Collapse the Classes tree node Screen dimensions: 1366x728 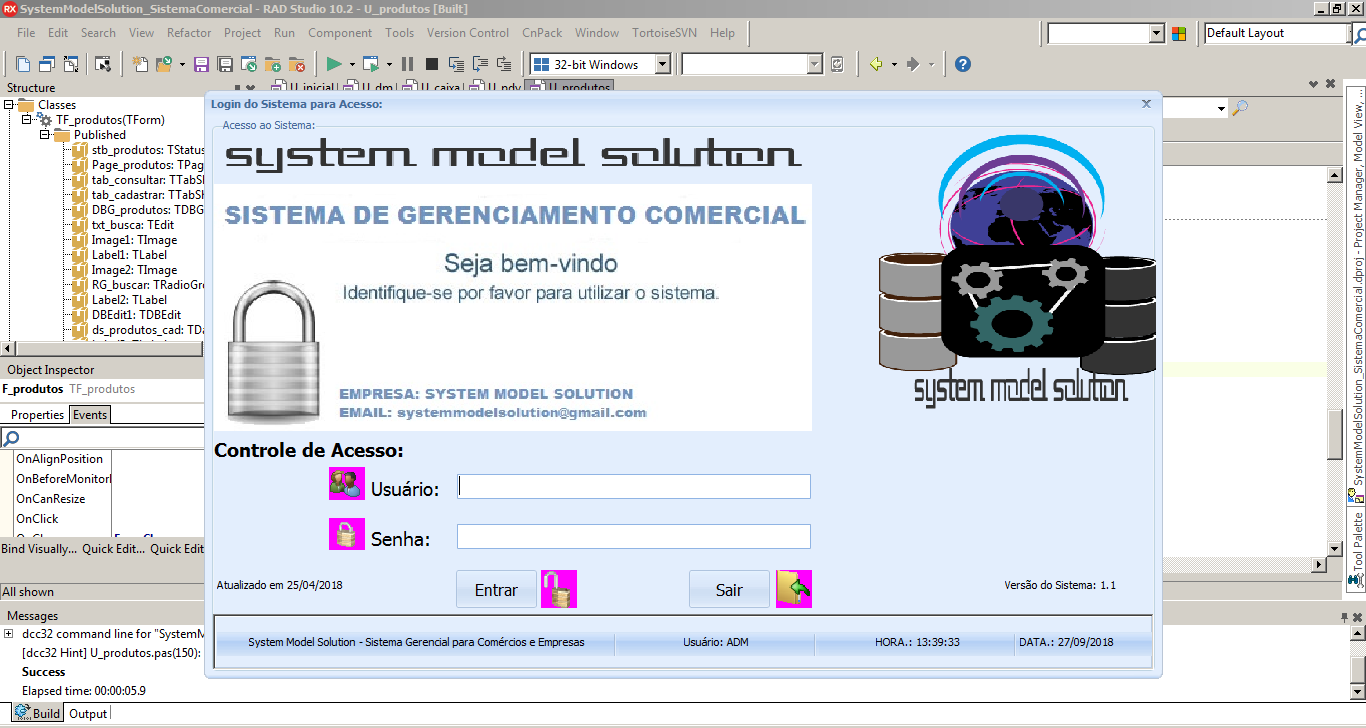[x=9, y=105]
